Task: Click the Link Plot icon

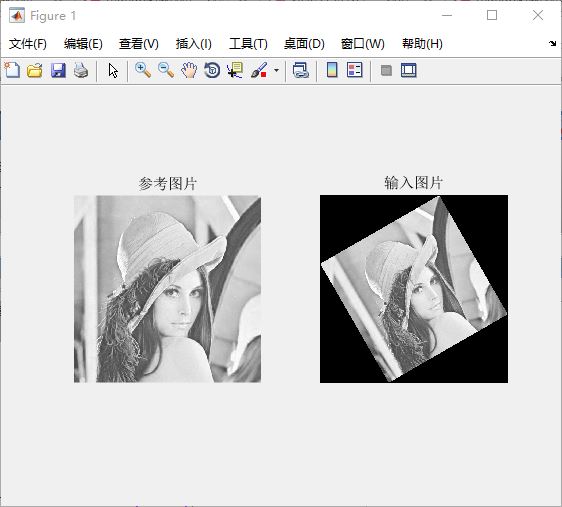Action: tap(301, 70)
